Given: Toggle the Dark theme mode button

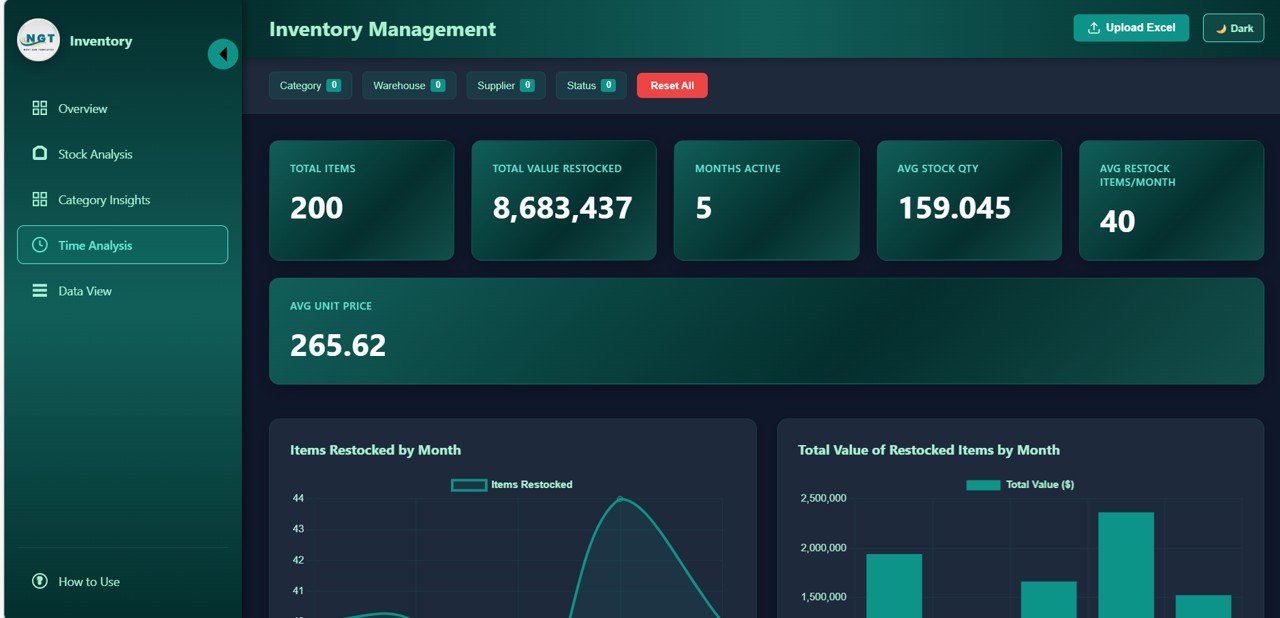Looking at the screenshot, I should coord(1233,28).
